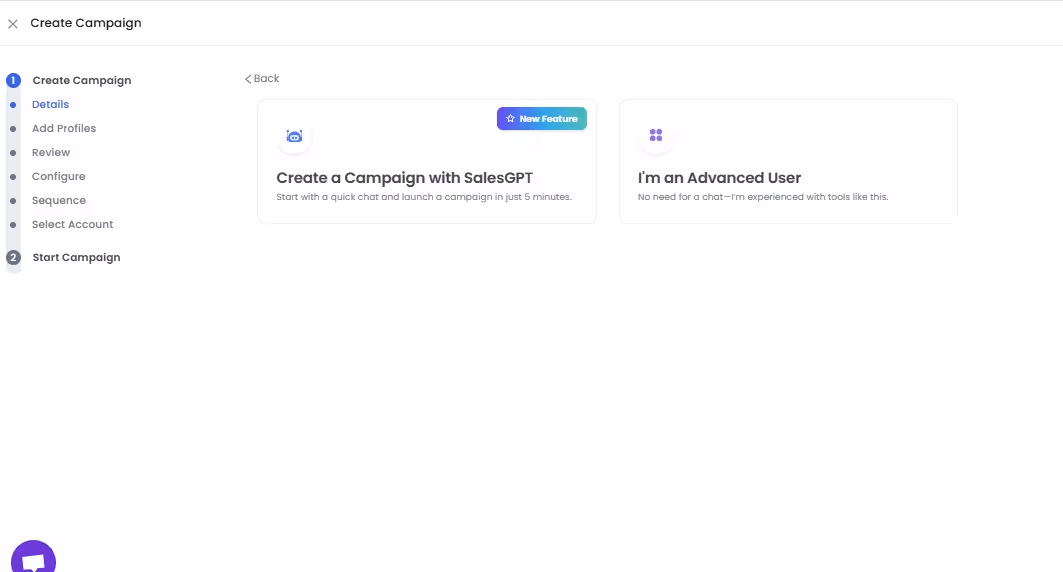Choose the I'm an Advanced User card
This screenshot has height=572, width=1063.
tap(788, 161)
